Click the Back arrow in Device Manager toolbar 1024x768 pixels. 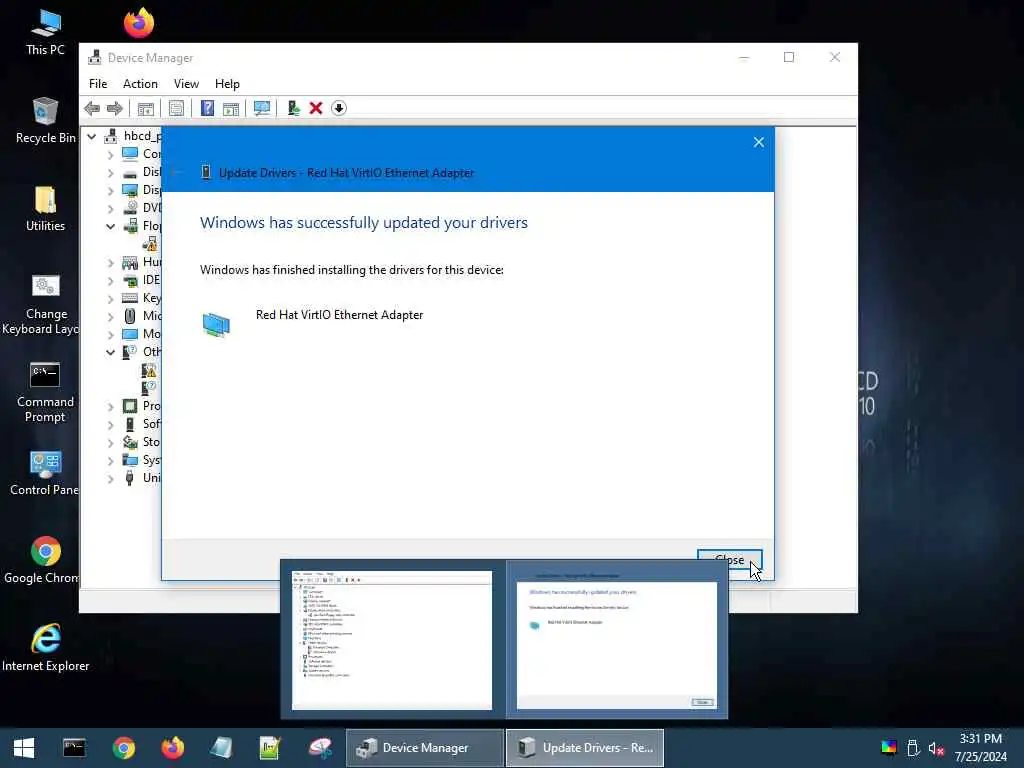92,108
